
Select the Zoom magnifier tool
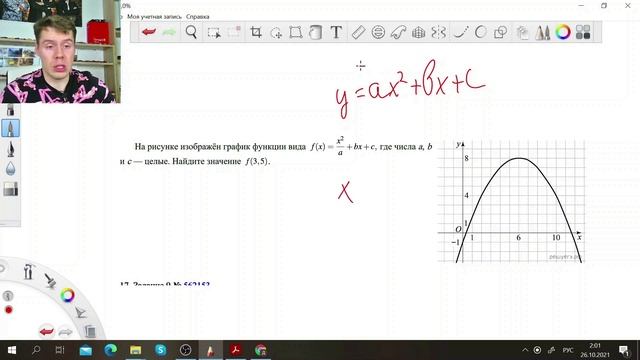click(x=191, y=32)
